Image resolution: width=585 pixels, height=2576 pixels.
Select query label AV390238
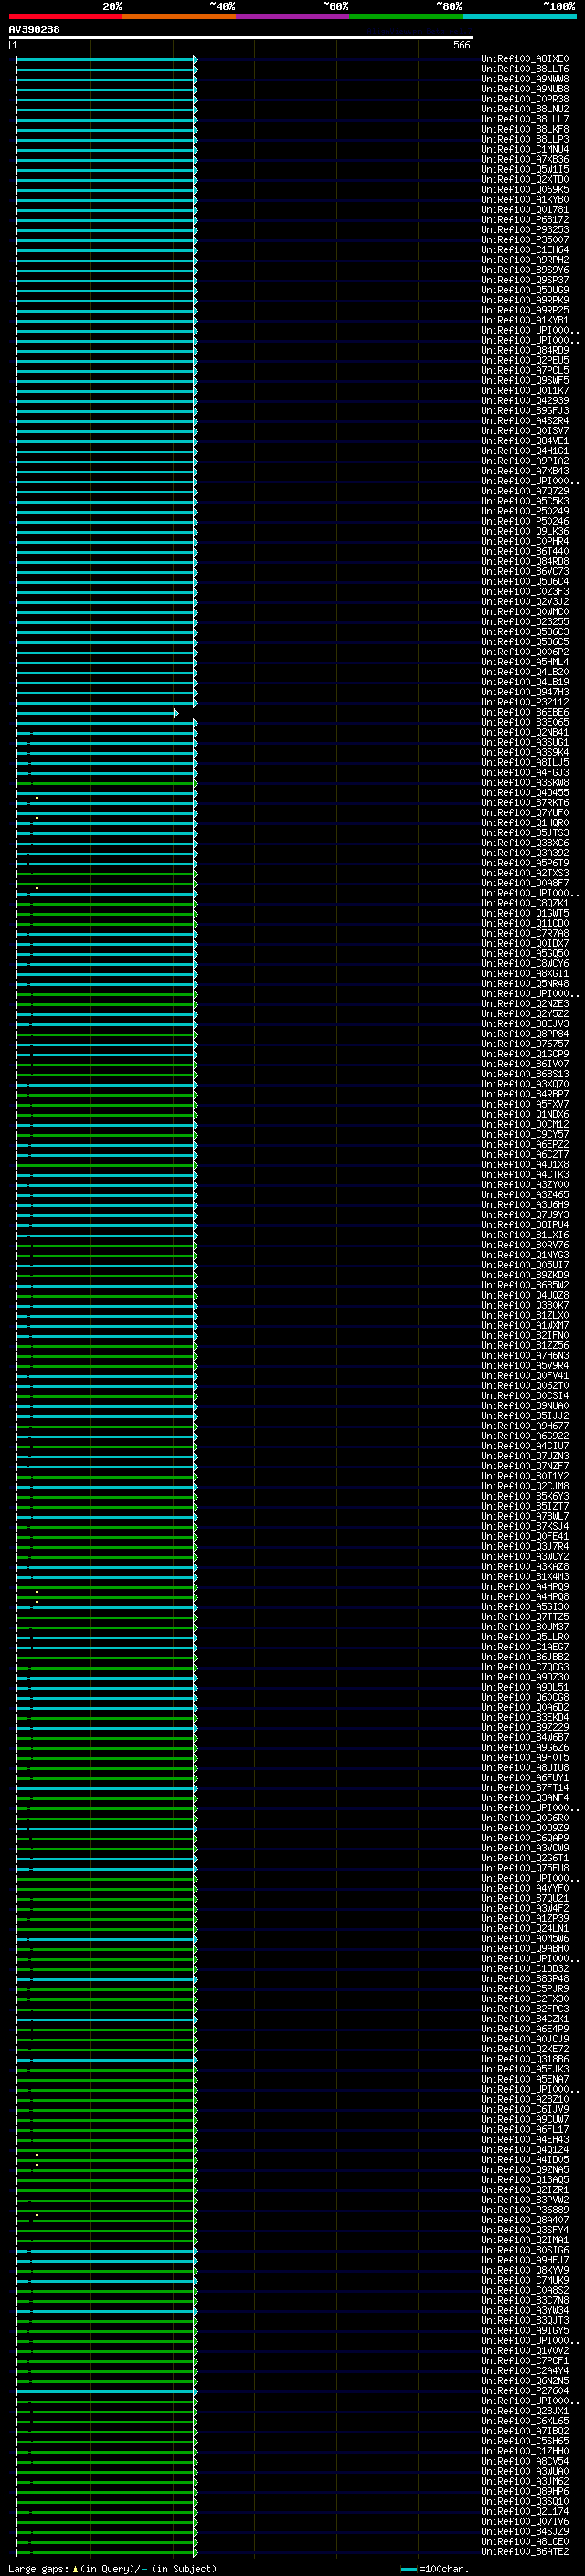pyautogui.click(x=34, y=29)
